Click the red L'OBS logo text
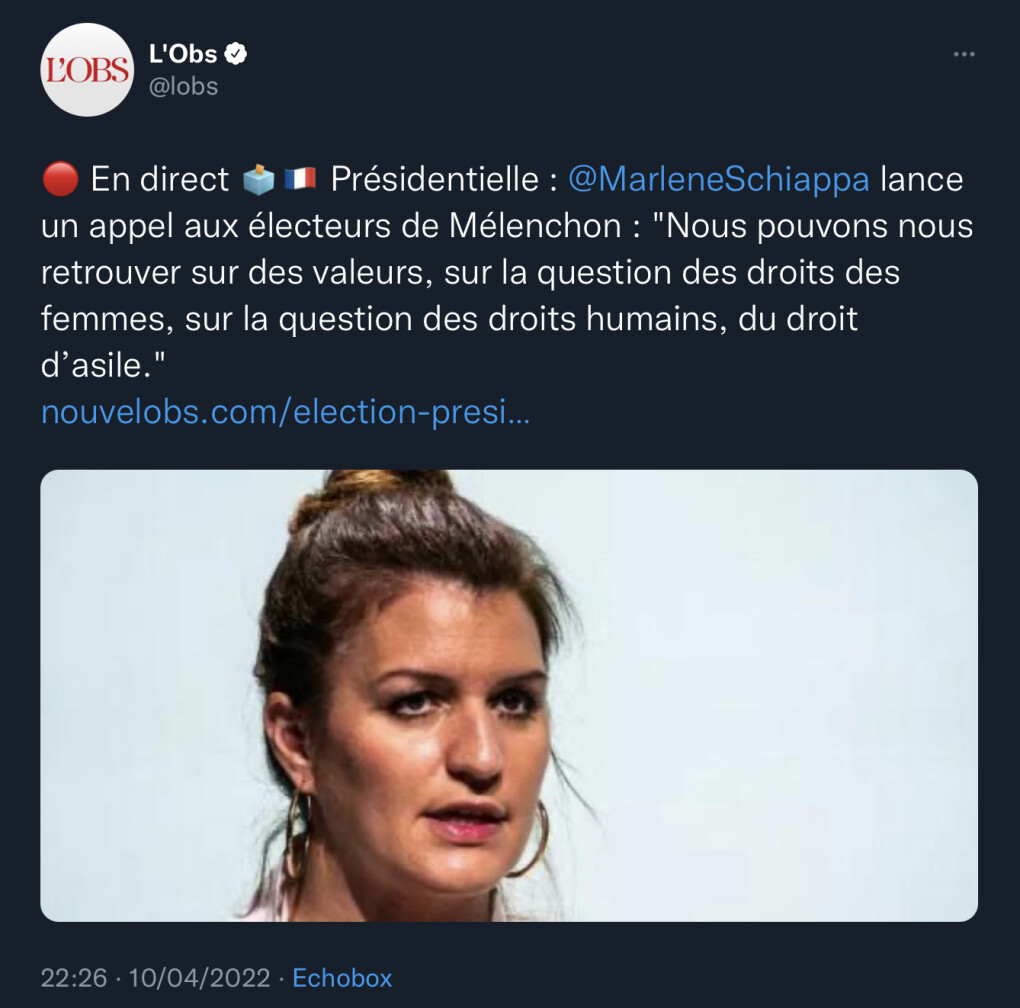 pyautogui.click(x=87, y=71)
